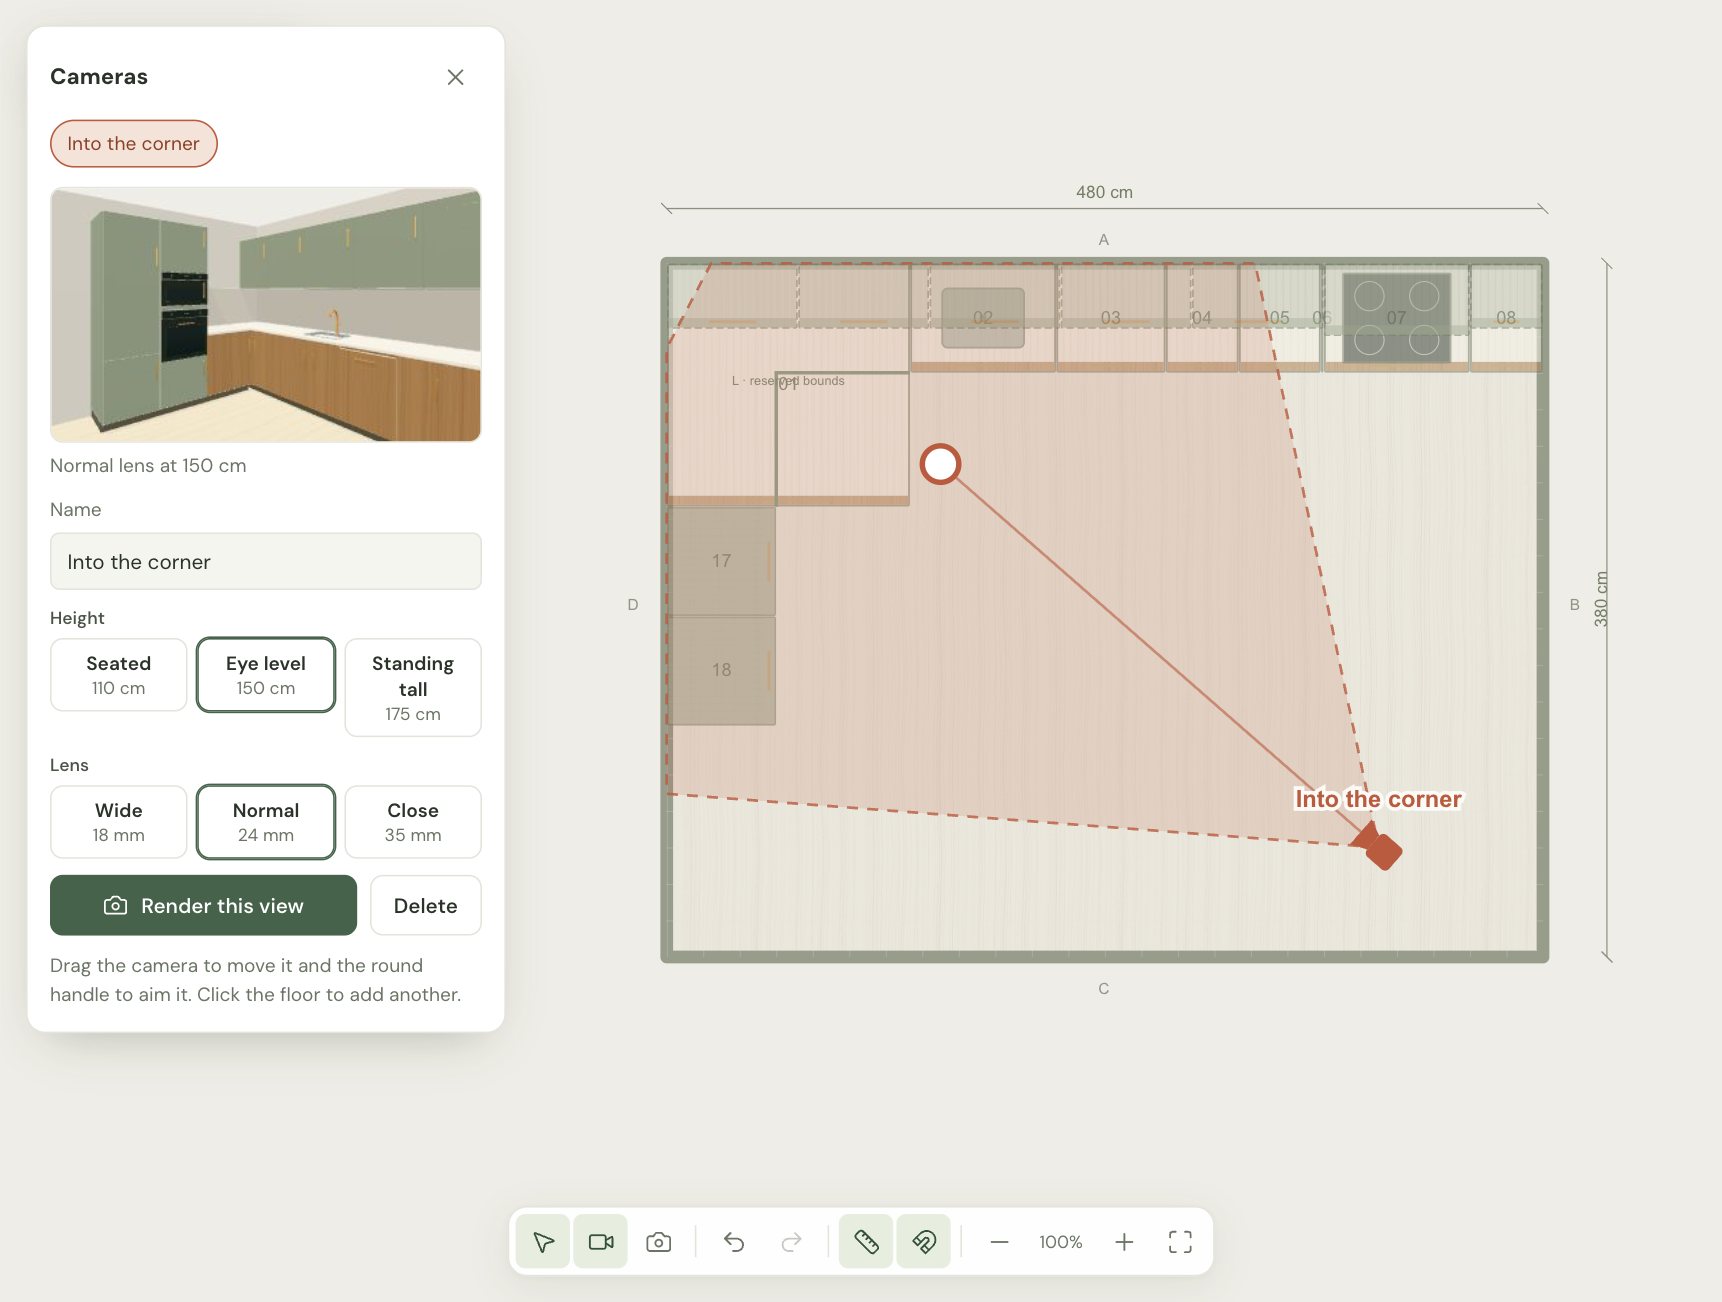Select the Seated 110 cm height
Screen dimensions: 1722x1302
pyautogui.click(x=119, y=675)
